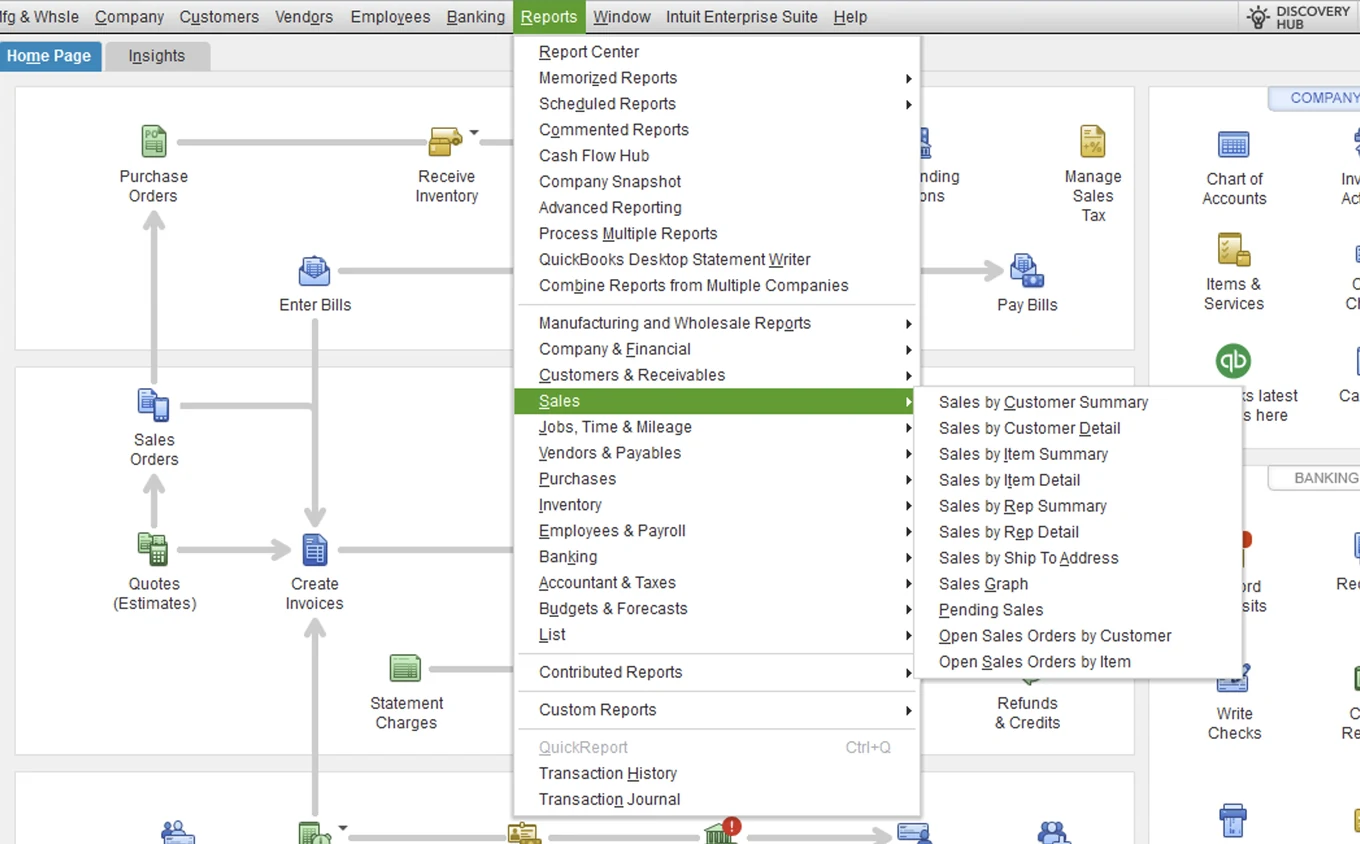1360x844 pixels.
Task: Open the Help menu
Action: pos(850,17)
